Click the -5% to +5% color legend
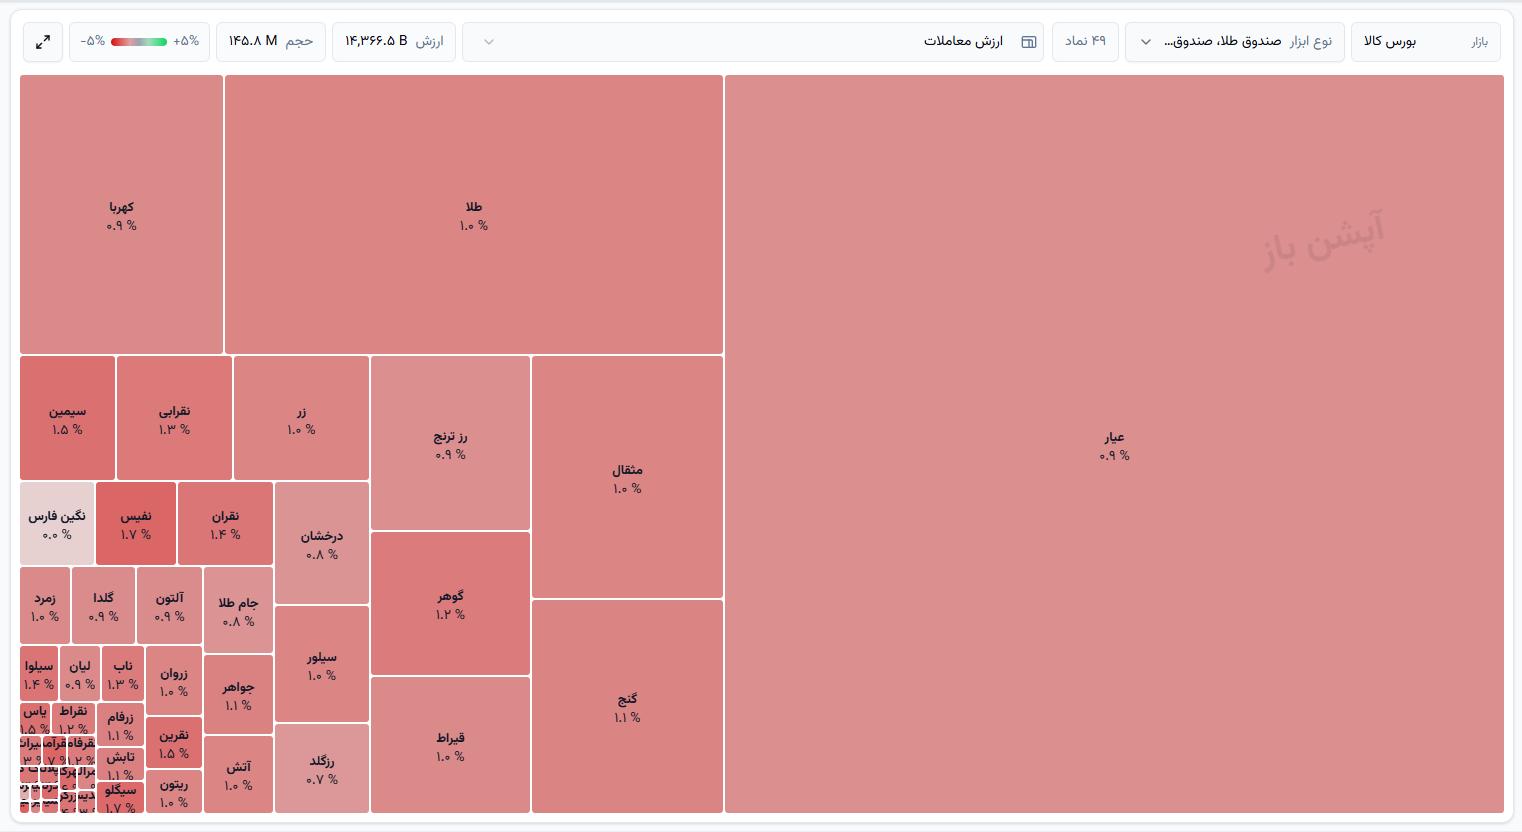 (140, 42)
